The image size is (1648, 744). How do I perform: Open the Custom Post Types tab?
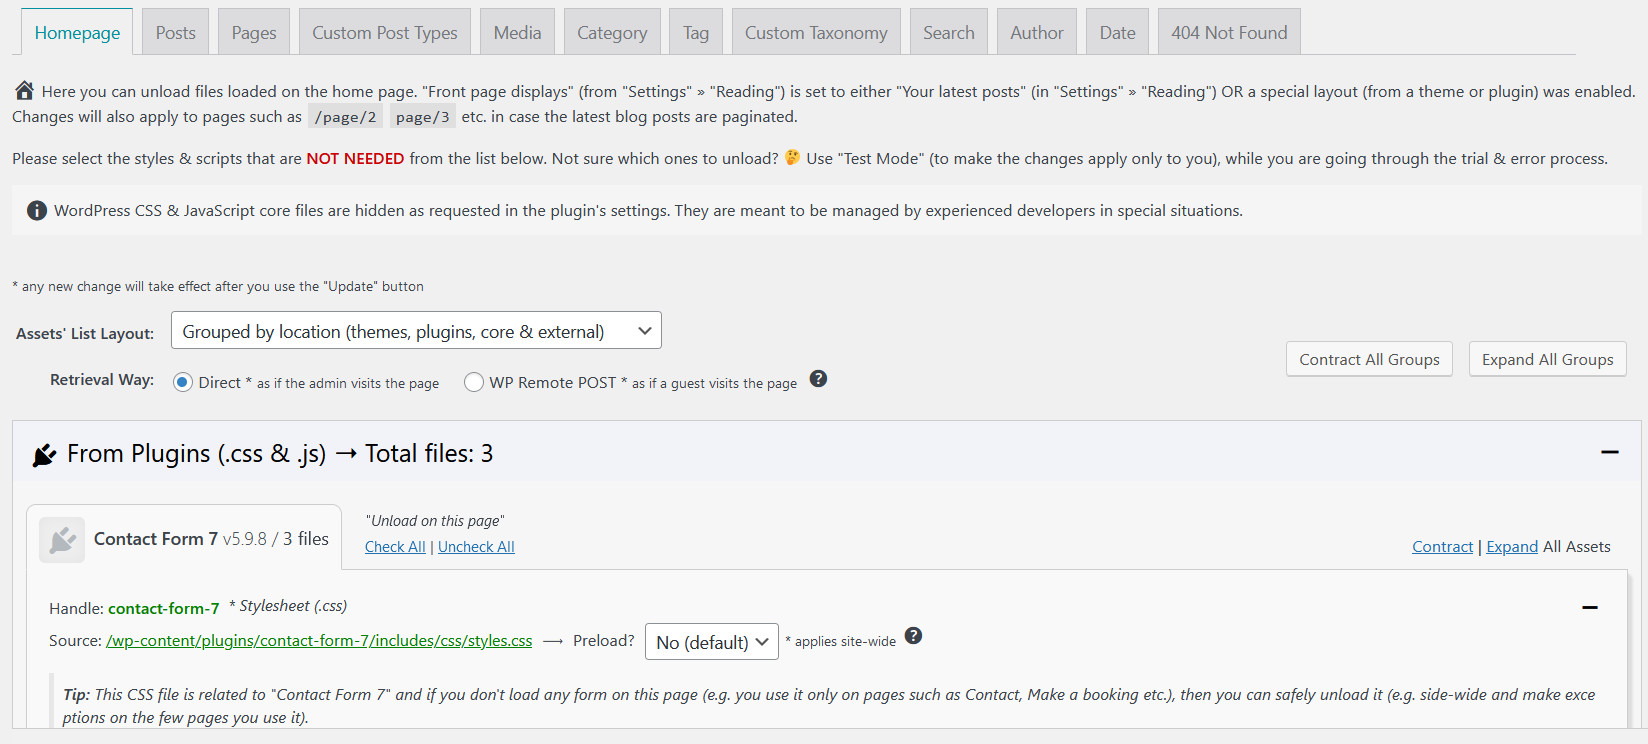[x=385, y=32]
